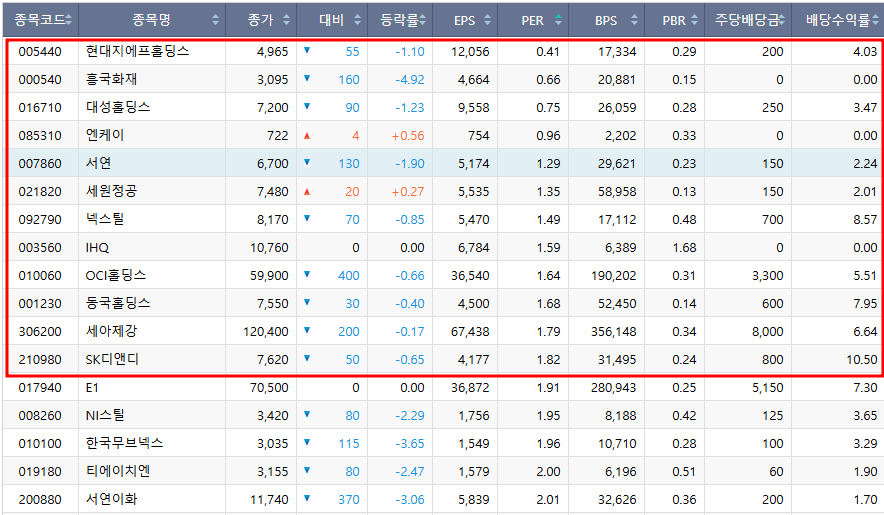Click closing price 59,900 of OCI홀딩스
Screen dimensions: 884x515
(269, 276)
